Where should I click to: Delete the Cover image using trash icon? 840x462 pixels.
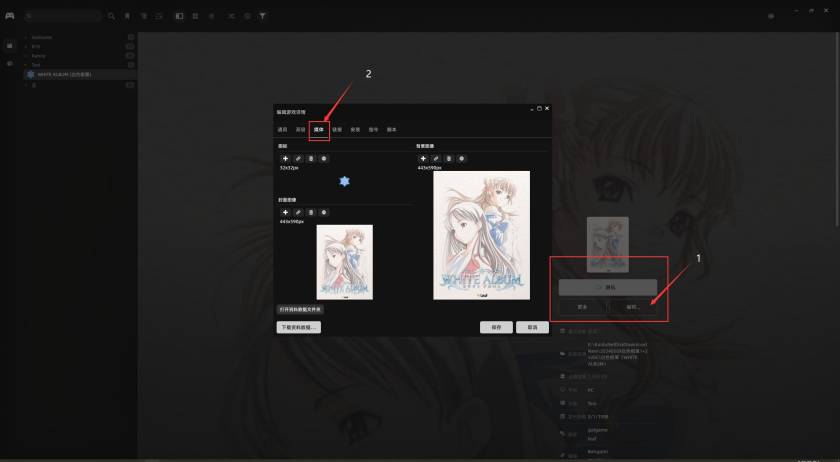click(311, 212)
